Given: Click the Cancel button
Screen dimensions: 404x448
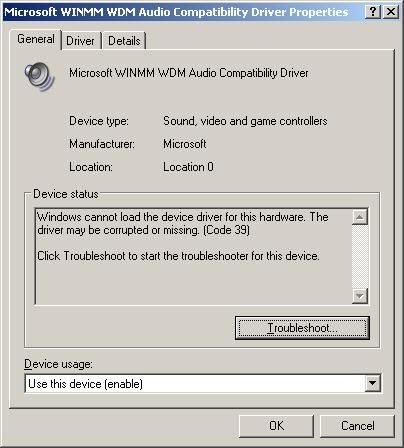Looking at the screenshot, I should click(358, 426).
